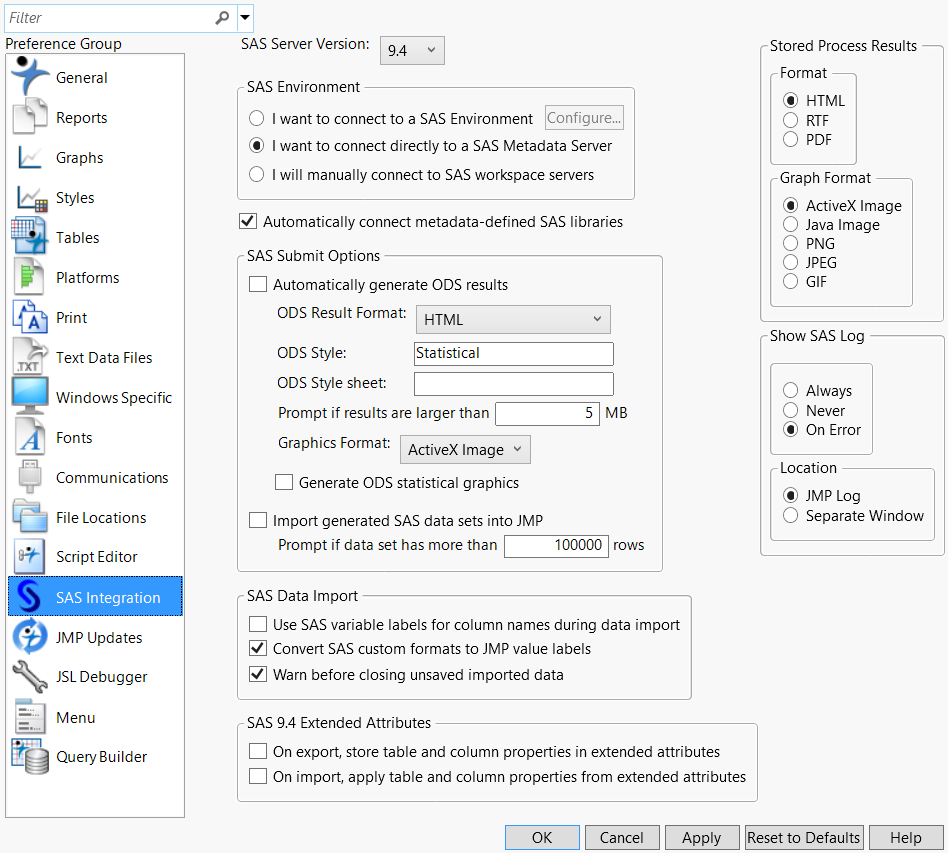
Task: Select the Fonts preference icon
Action: tap(30, 437)
